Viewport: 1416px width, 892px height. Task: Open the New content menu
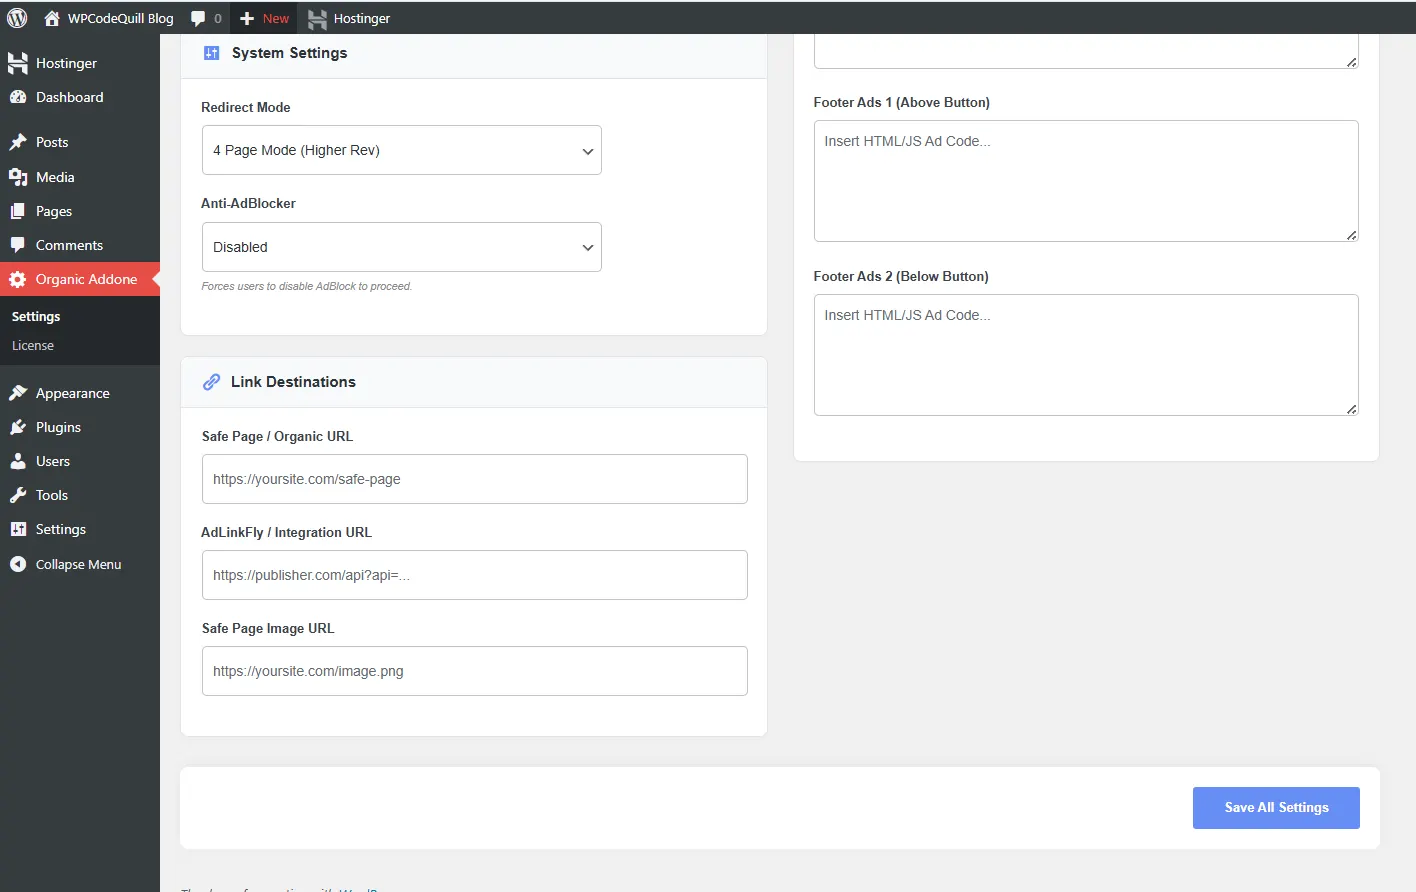point(265,18)
